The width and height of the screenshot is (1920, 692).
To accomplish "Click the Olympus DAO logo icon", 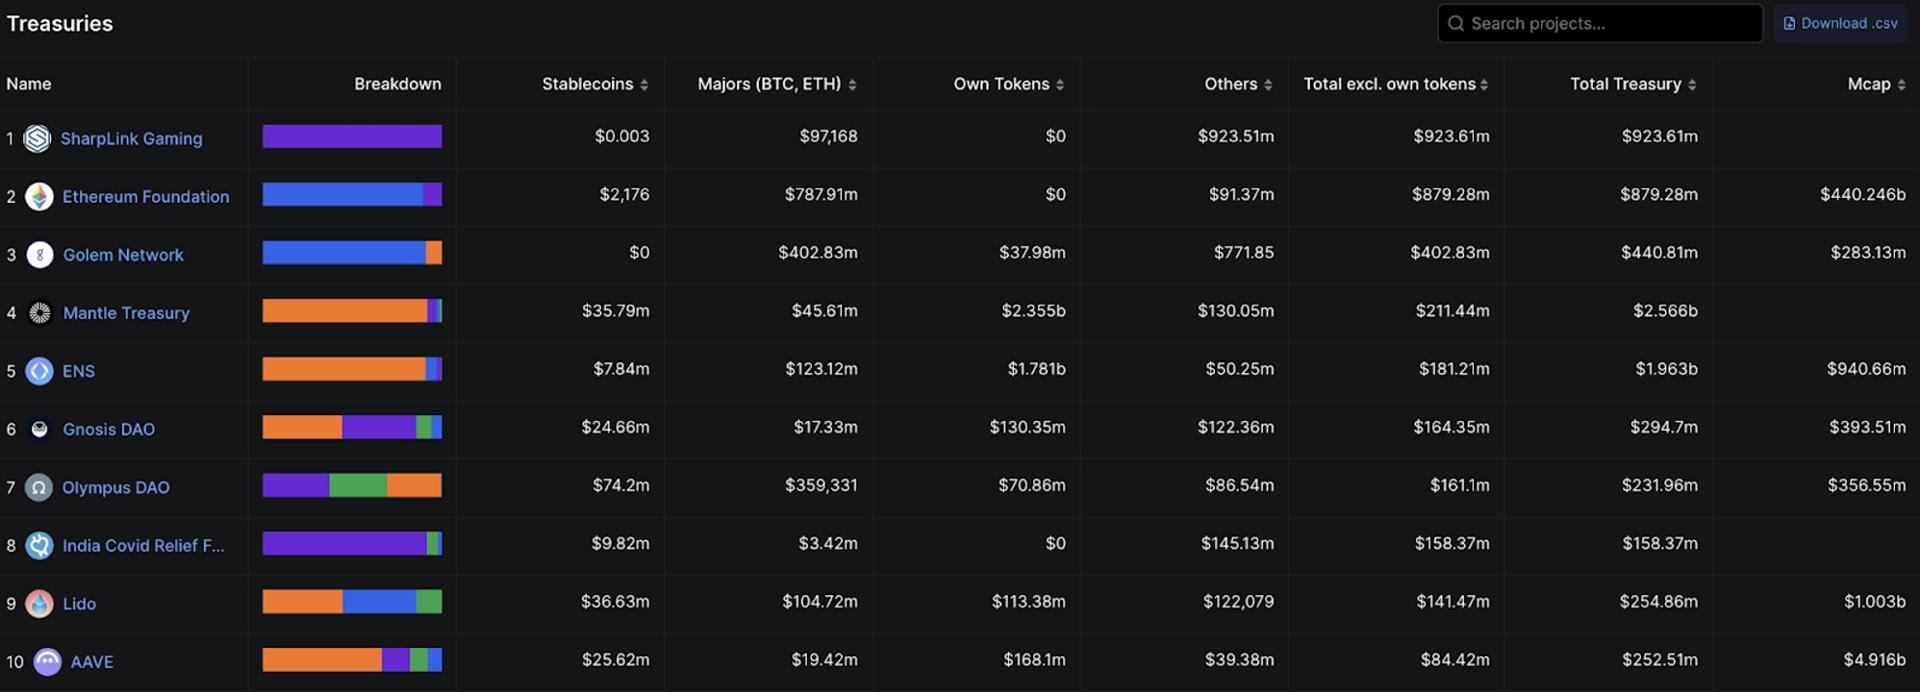I will [39, 487].
